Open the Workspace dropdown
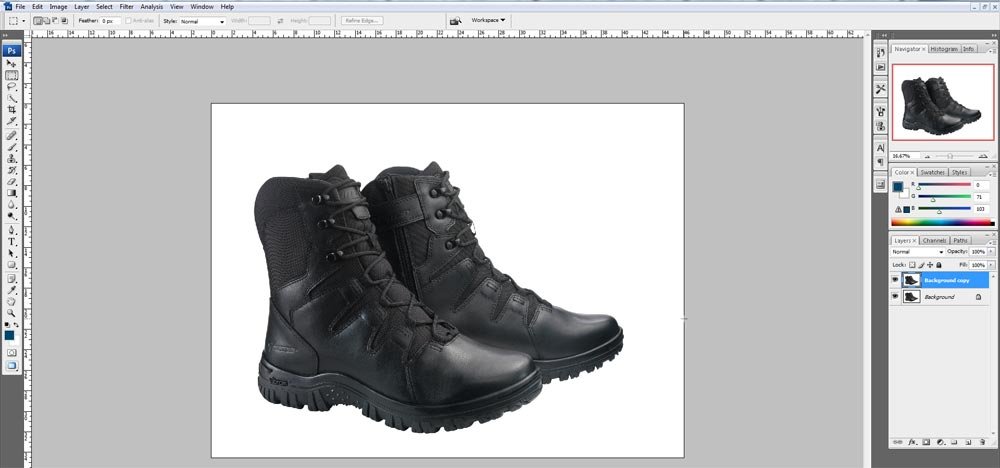The height and width of the screenshot is (468, 1000). [488, 20]
